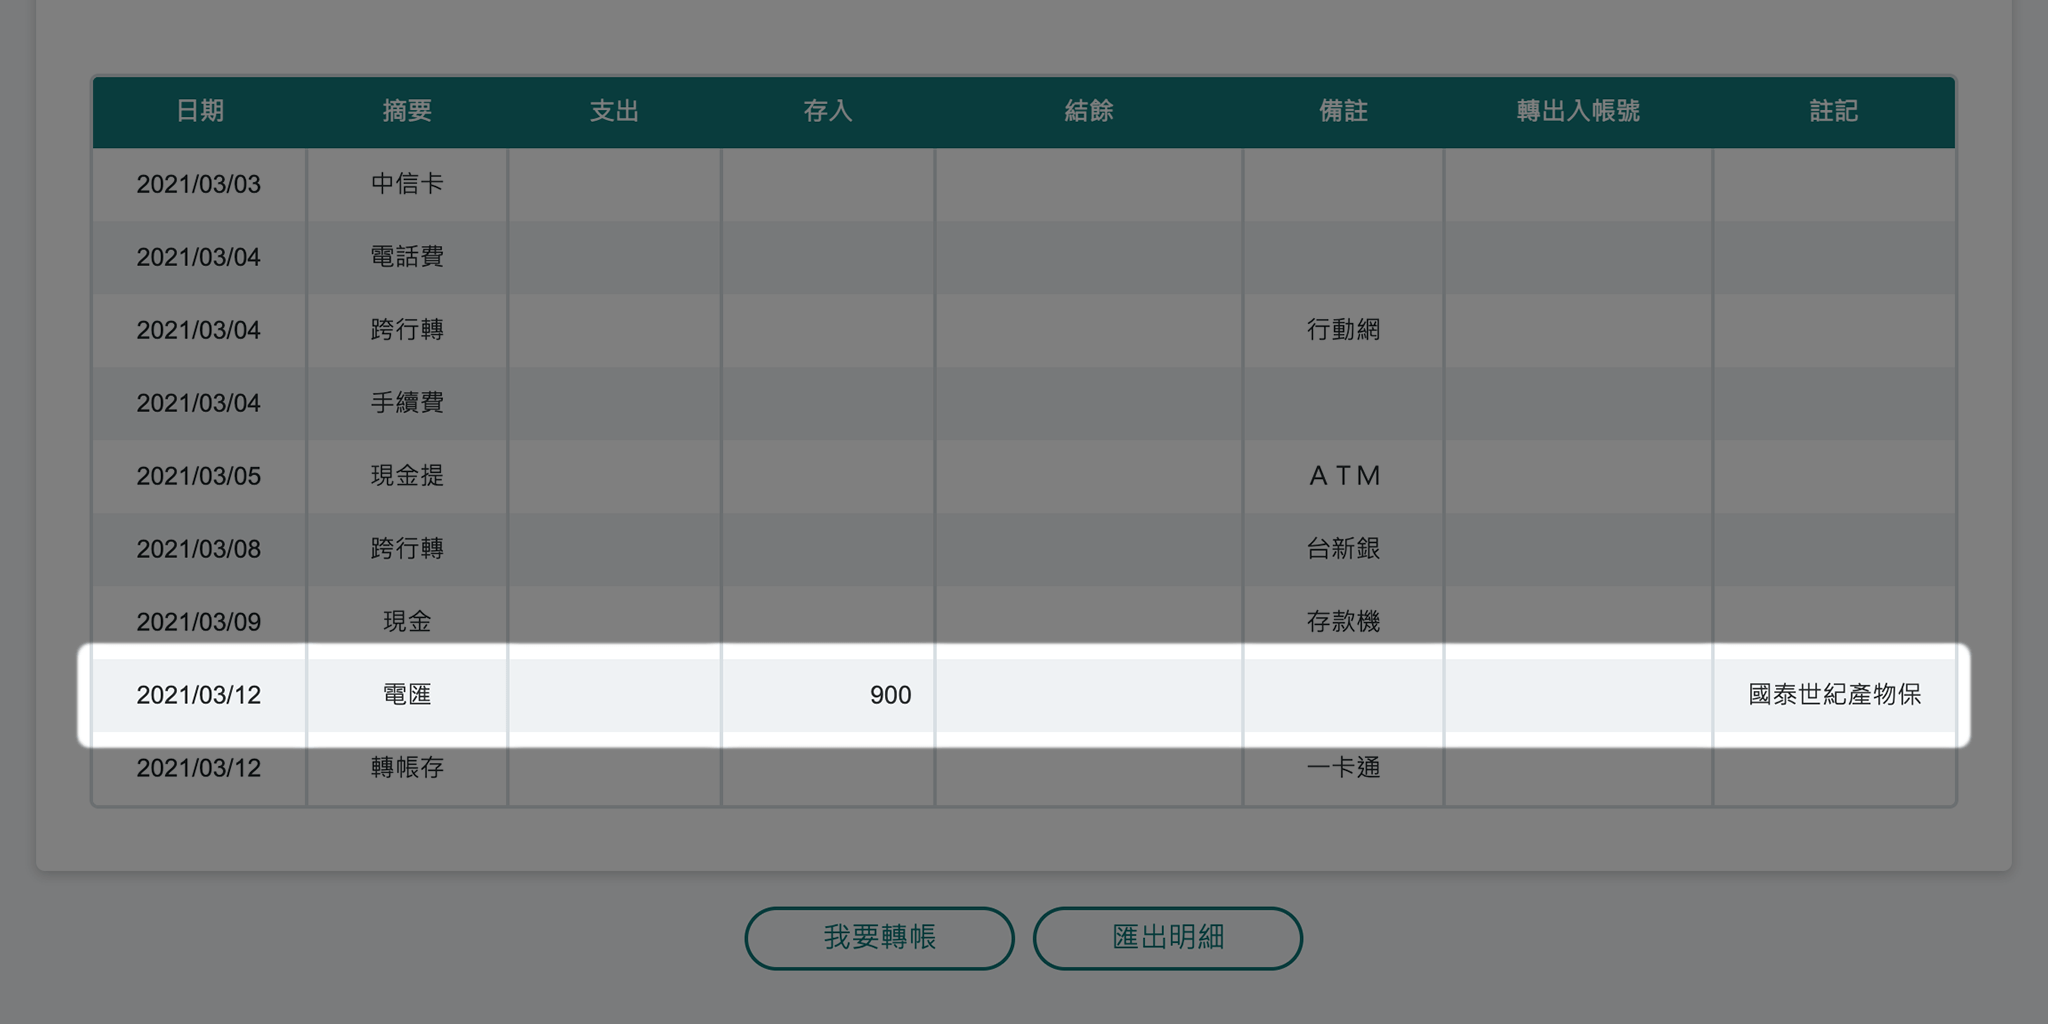Click the 電匯 summary cell

[407, 695]
